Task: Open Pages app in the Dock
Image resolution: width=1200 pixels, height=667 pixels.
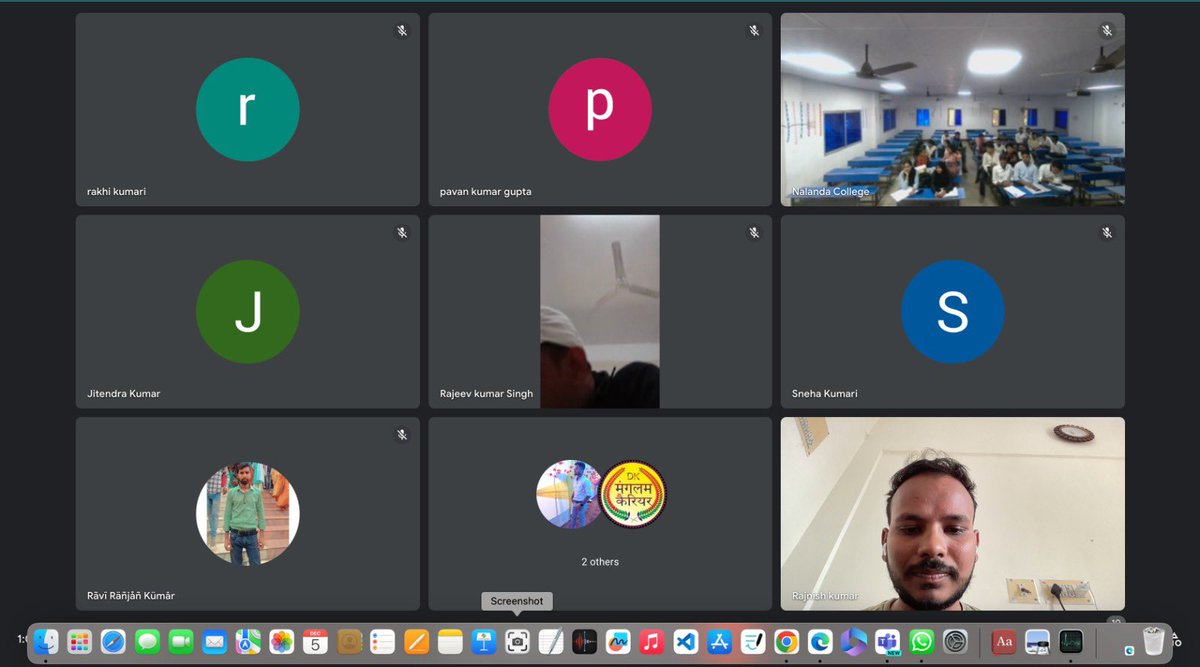Action: click(x=416, y=641)
